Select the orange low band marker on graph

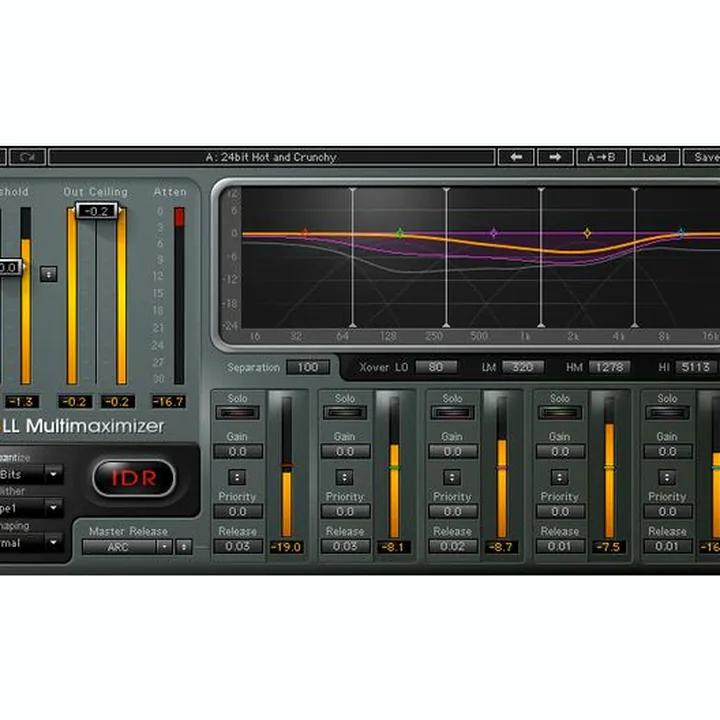click(x=305, y=233)
